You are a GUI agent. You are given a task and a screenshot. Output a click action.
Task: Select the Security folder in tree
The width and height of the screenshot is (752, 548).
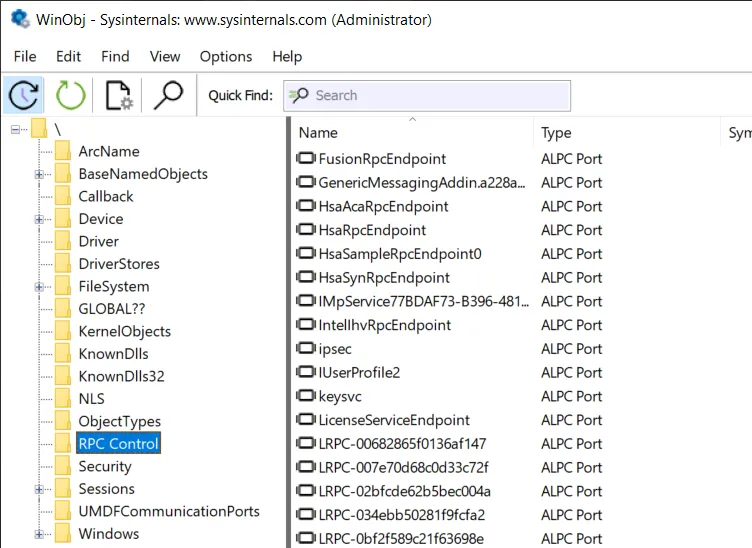105,466
